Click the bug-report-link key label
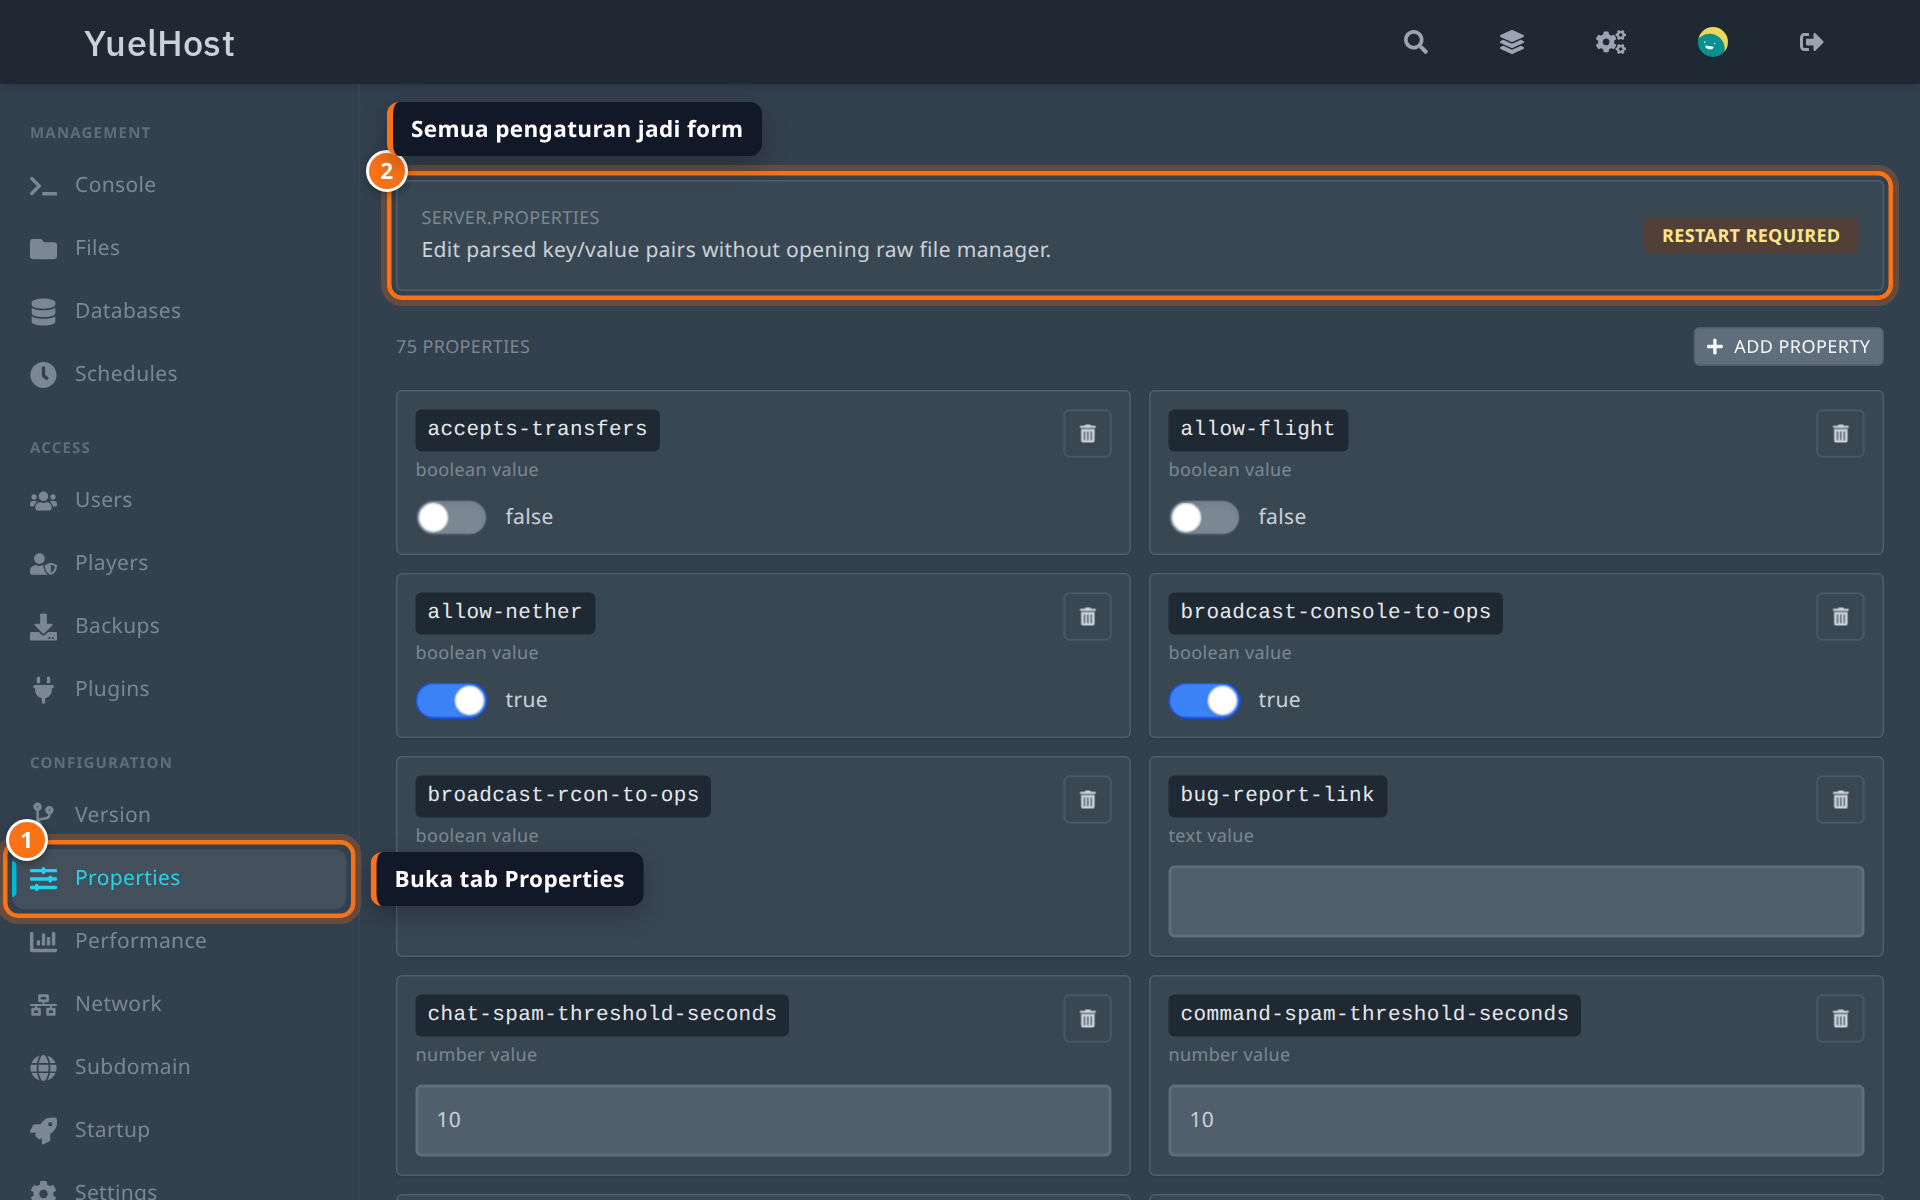1920x1200 pixels. (1277, 796)
